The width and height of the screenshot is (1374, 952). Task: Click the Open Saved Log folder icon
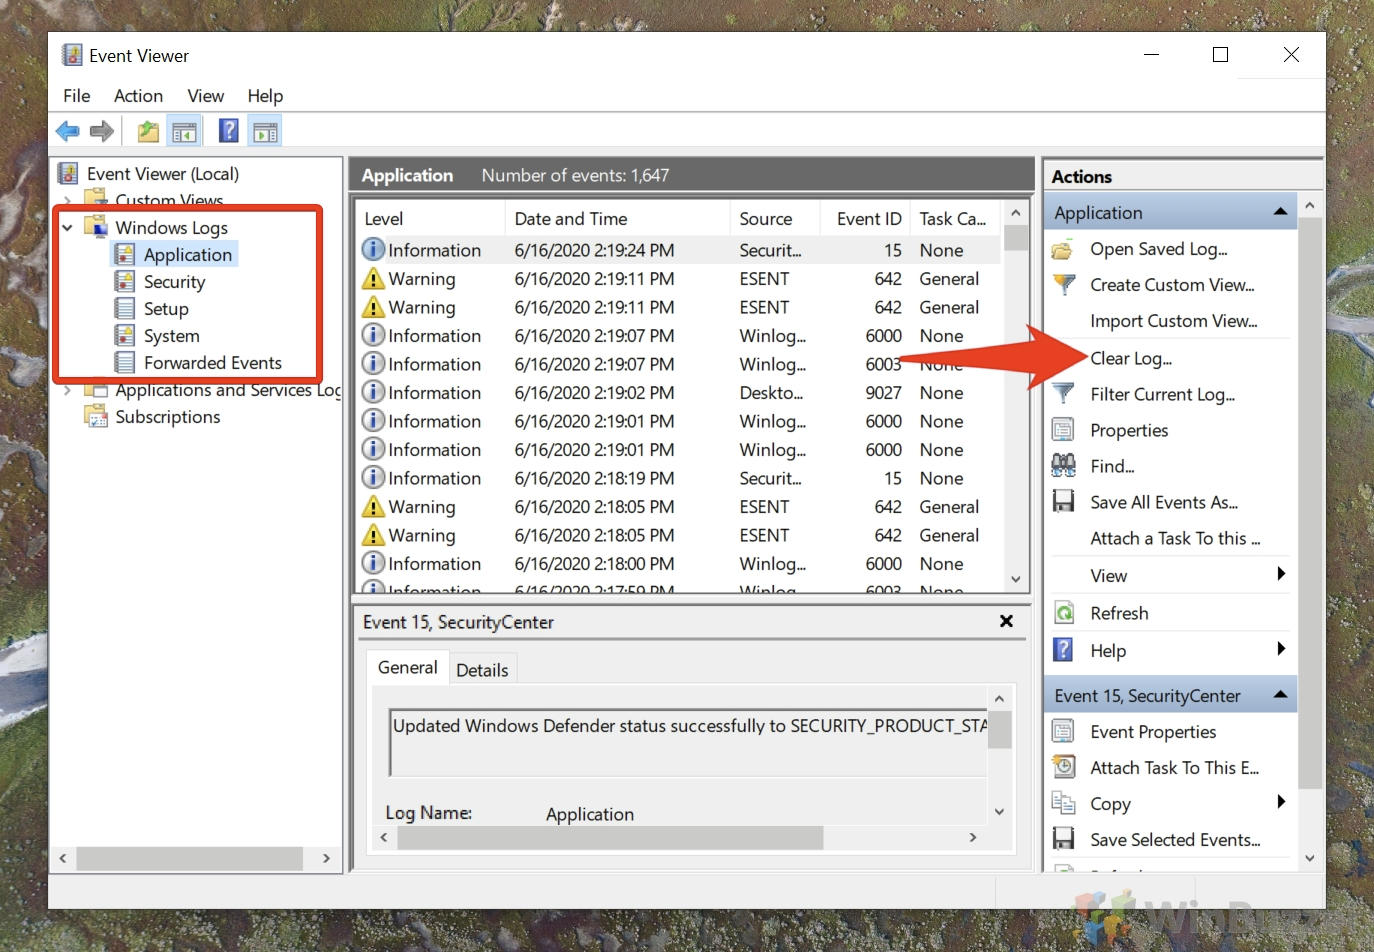[x=1063, y=249]
